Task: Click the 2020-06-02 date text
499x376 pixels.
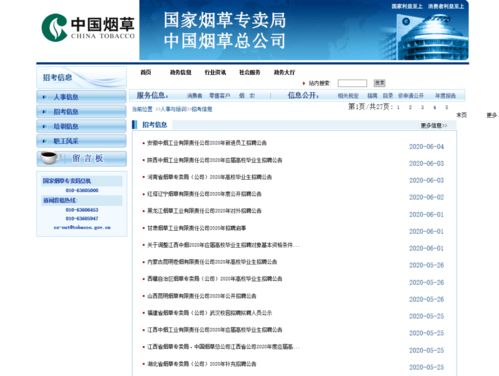Action: [x=426, y=197]
